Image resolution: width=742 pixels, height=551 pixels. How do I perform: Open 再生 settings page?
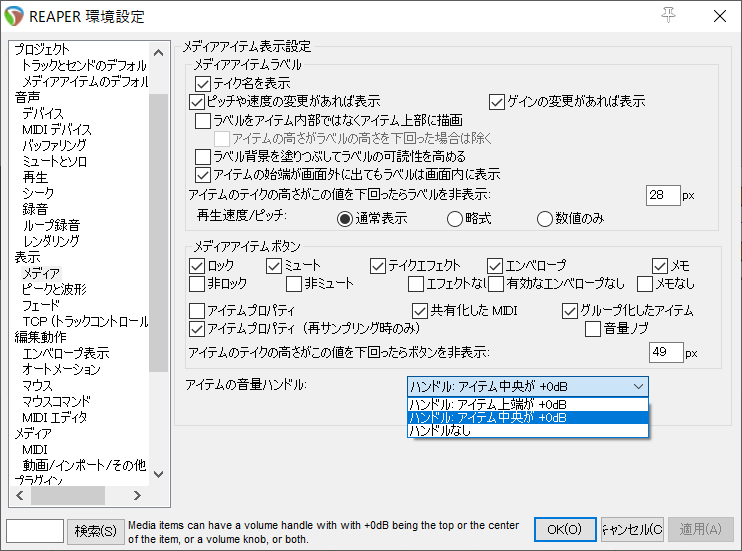(35, 178)
